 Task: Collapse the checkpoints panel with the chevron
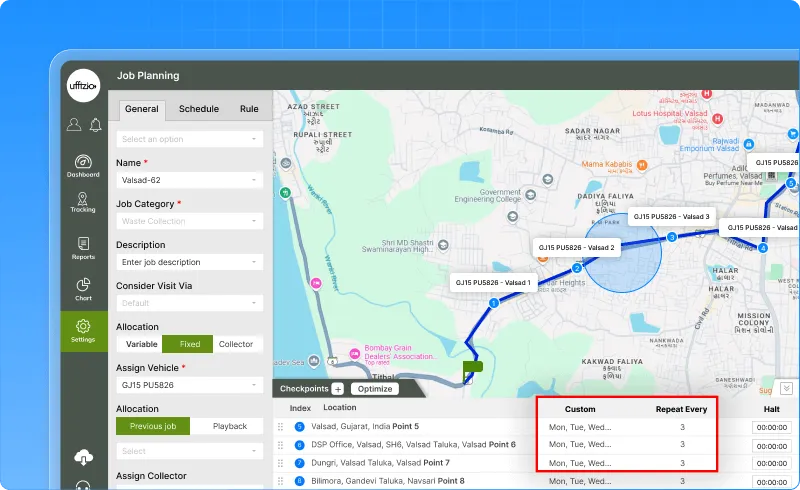(786, 389)
